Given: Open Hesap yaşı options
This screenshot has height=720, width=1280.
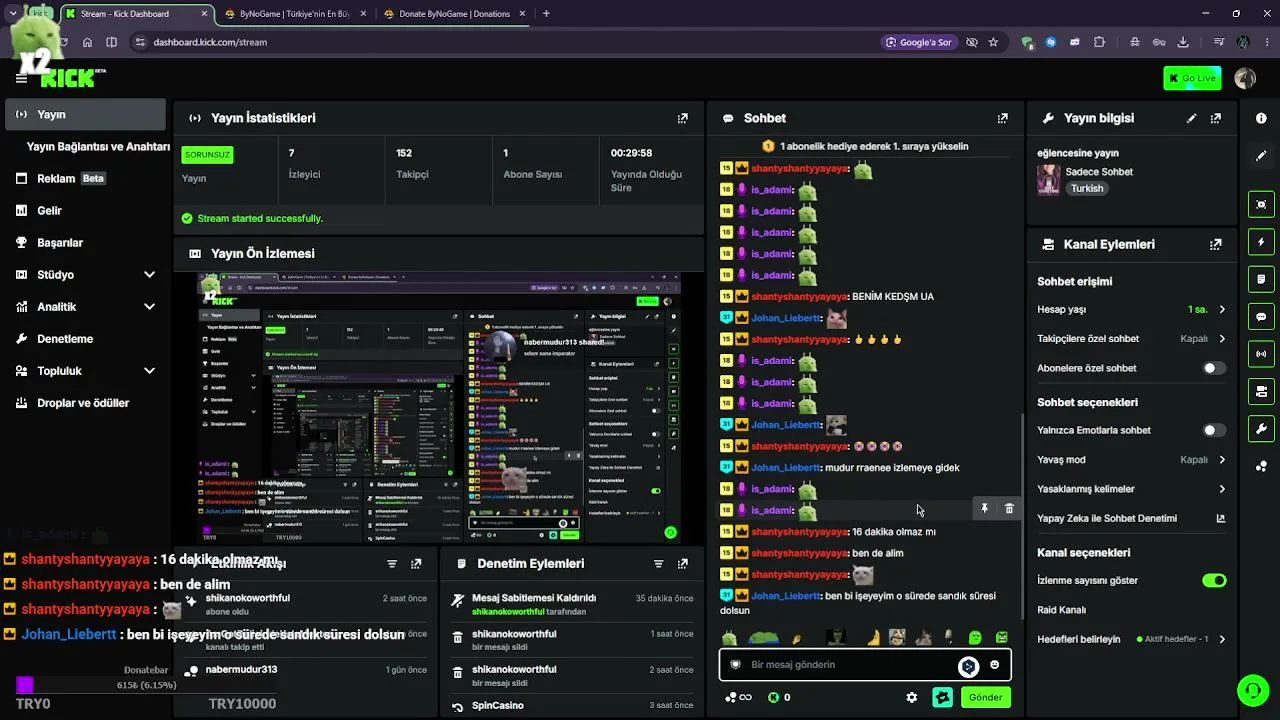Looking at the screenshot, I should tap(1132, 310).
